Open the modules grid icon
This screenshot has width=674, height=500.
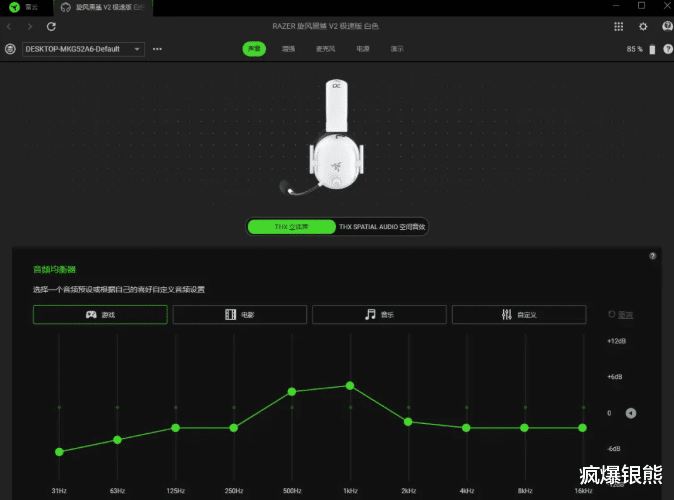pyautogui.click(x=619, y=27)
